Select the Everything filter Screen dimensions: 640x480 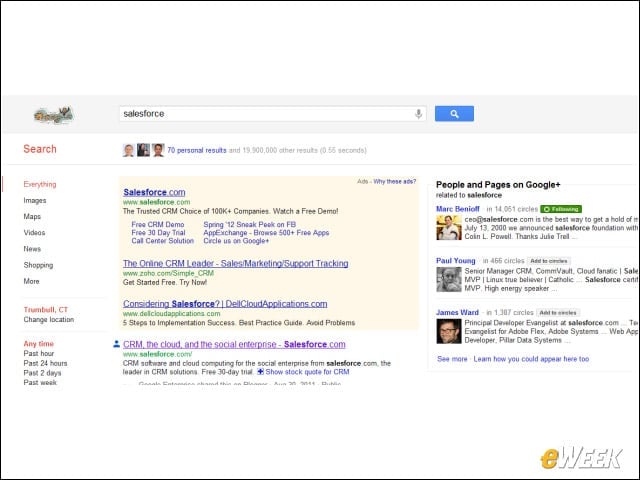tap(40, 184)
